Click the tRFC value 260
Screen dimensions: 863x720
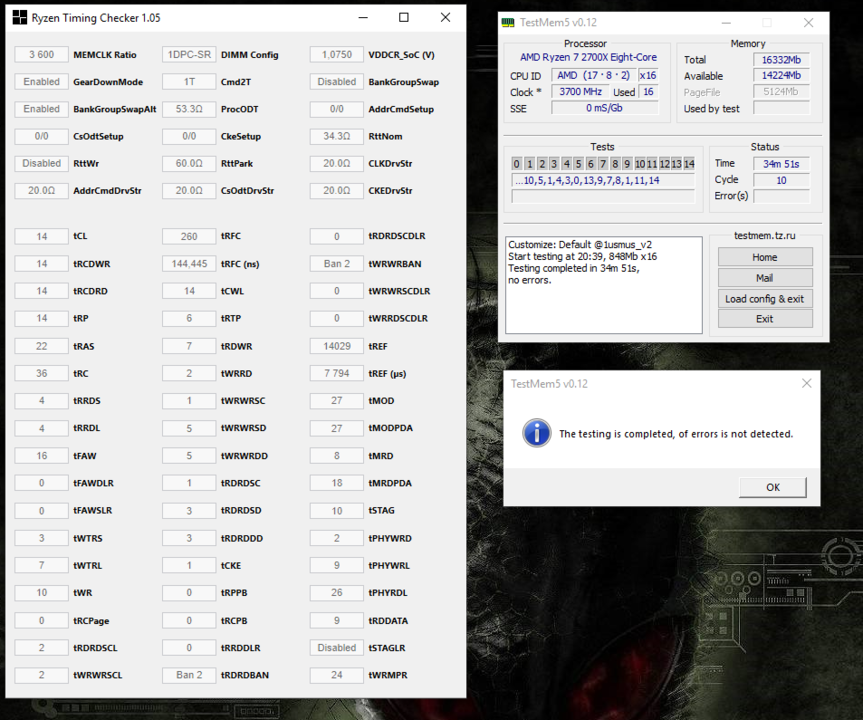pyautogui.click(x=189, y=236)
